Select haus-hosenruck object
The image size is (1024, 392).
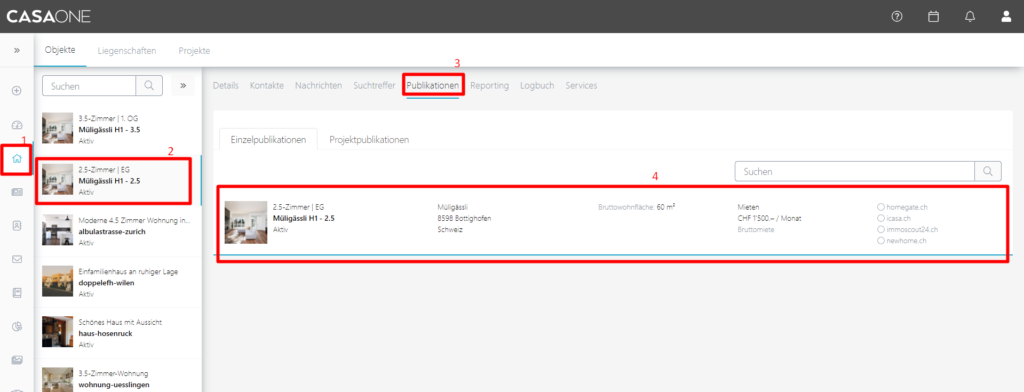118,333
